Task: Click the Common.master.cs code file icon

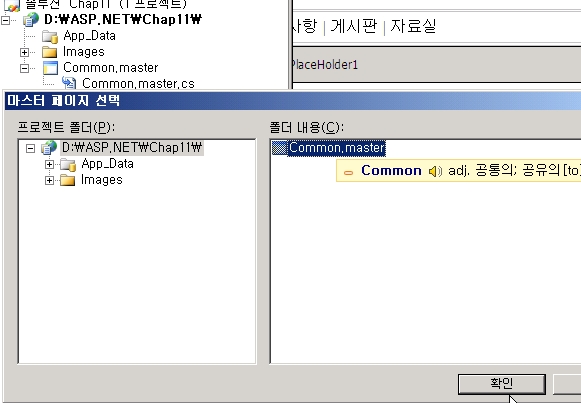Action: coord(69,83)
